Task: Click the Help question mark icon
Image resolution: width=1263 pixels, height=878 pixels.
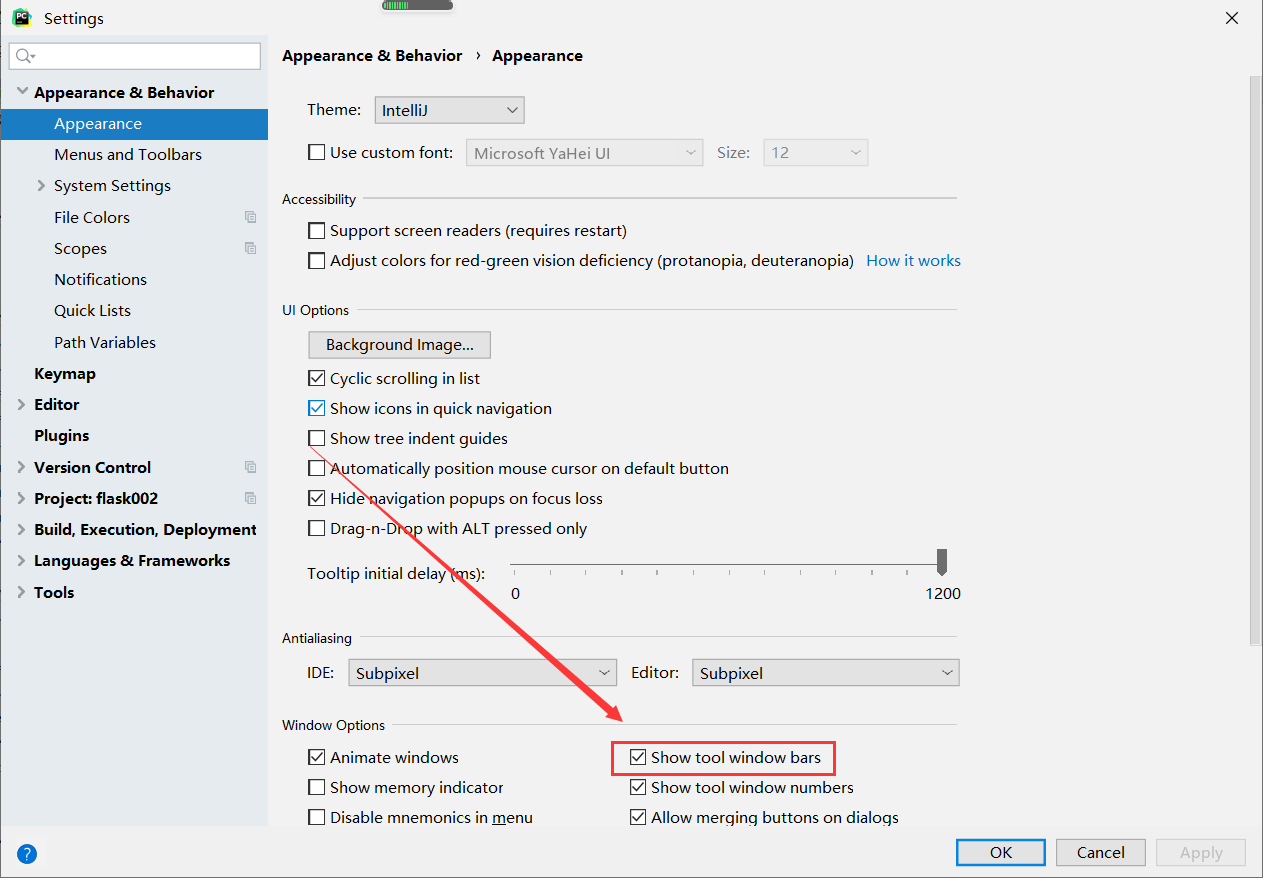Action: tap(26, 853)
